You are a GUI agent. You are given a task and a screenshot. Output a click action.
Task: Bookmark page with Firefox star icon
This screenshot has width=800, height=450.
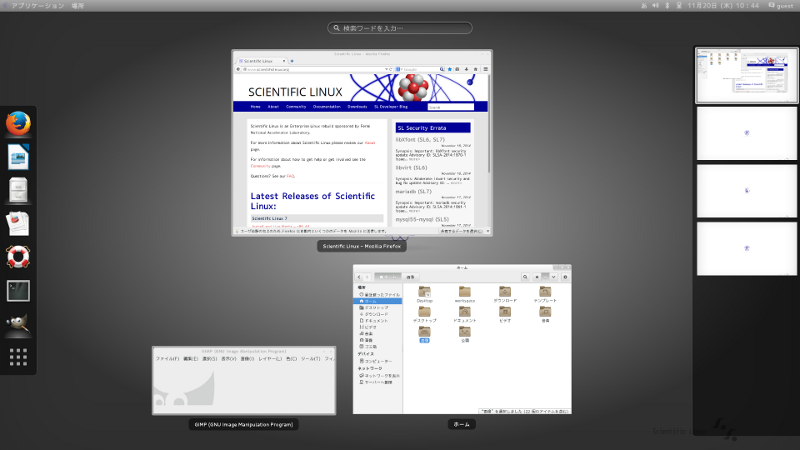click(x=449, y=69)
